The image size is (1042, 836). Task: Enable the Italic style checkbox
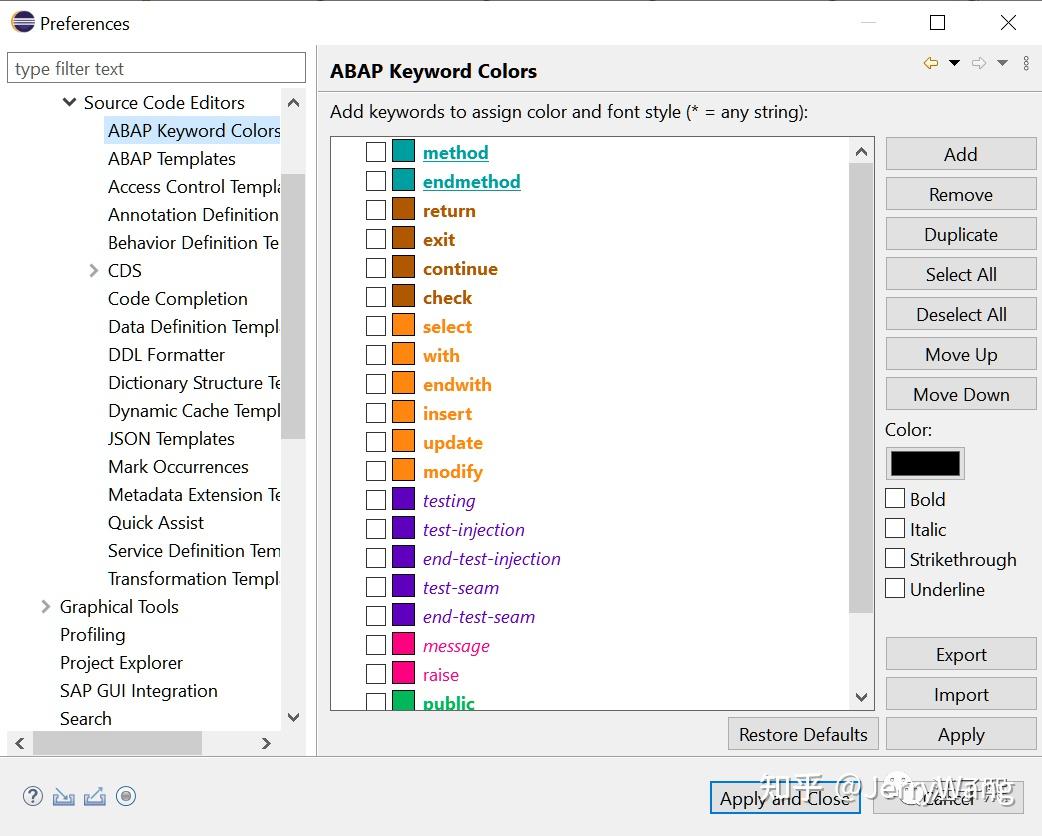click(x=894, y=529)
